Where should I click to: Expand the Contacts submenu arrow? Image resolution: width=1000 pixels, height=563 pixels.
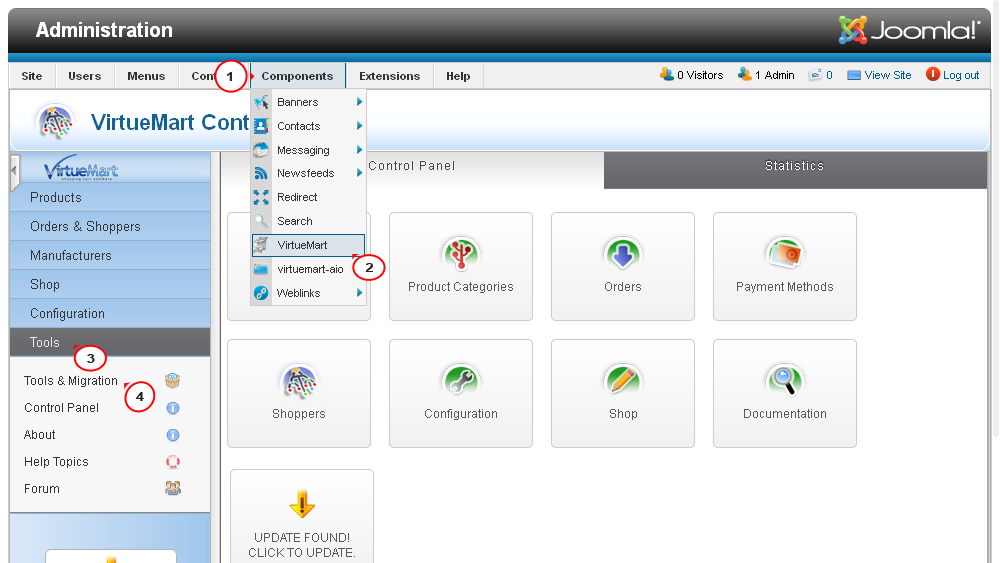click(360, 126)
